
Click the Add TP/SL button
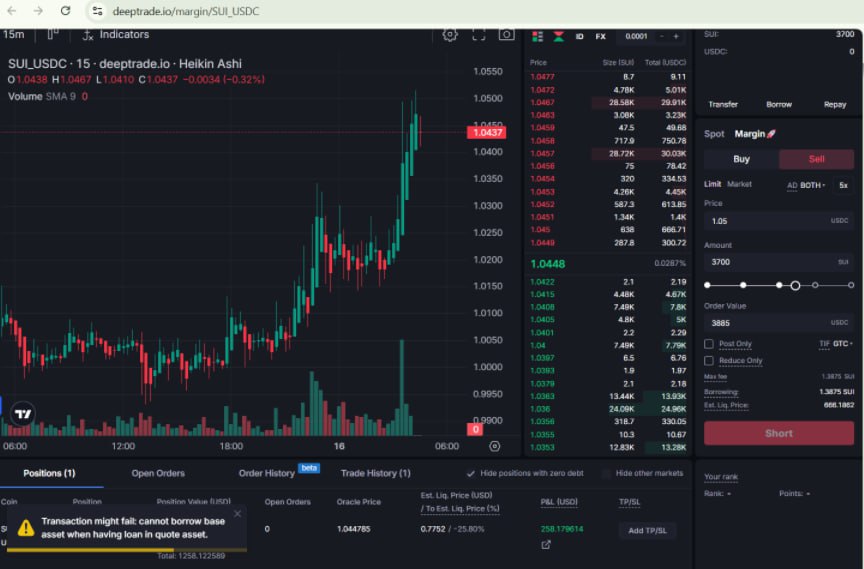647,530
